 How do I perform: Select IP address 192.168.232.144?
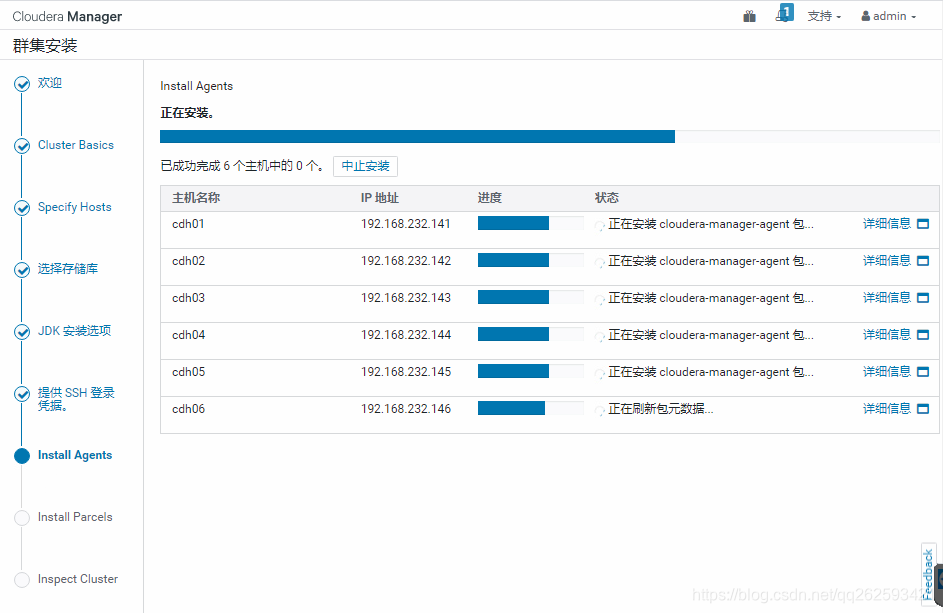click(x=406, y=335)
